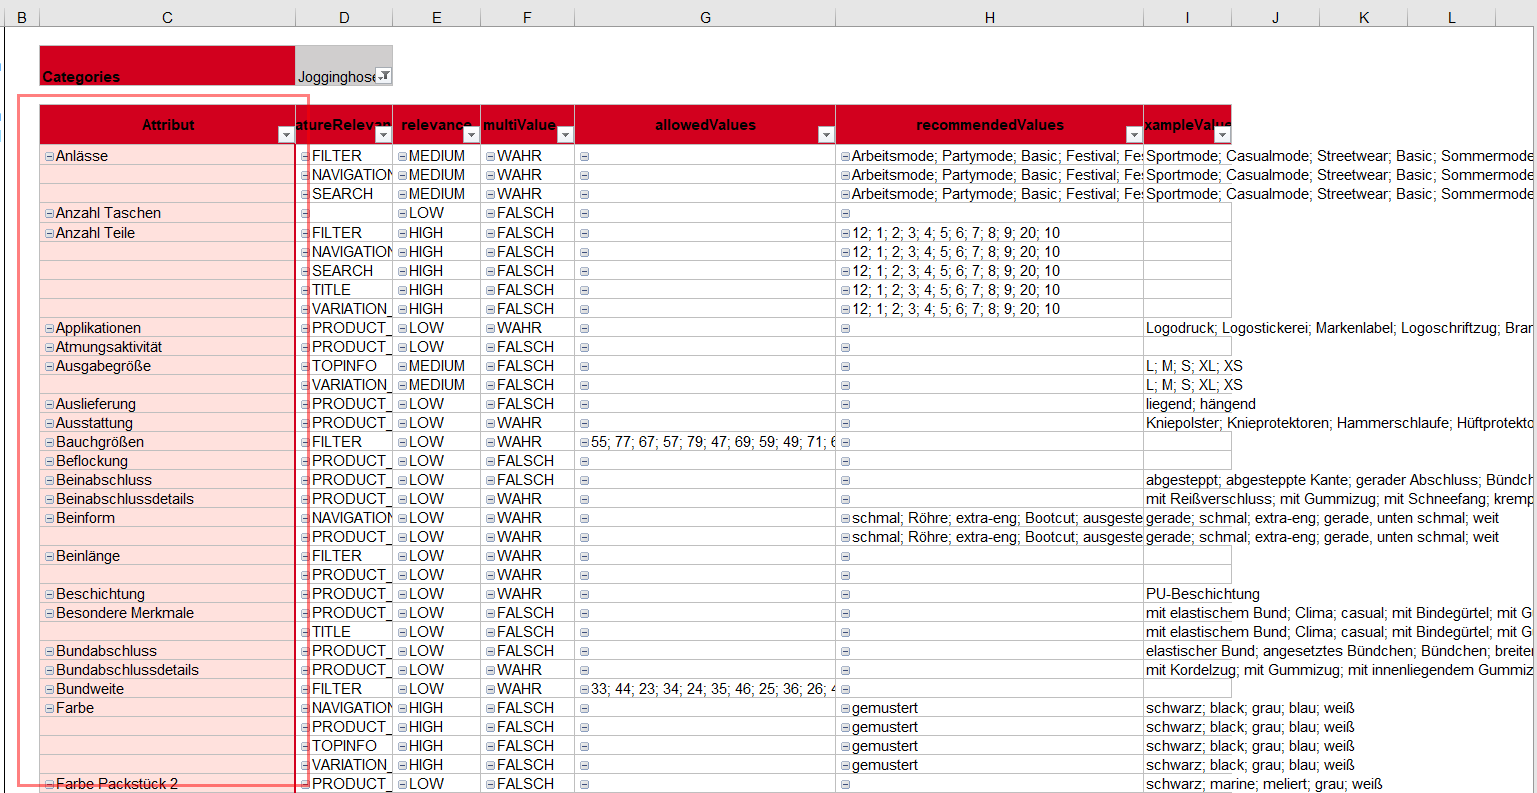Open the allowedValues column filter dropdown
Image resolution: width=1537 pixels, height=793 pixels.
pyautogui.click(x=826, y=135)
